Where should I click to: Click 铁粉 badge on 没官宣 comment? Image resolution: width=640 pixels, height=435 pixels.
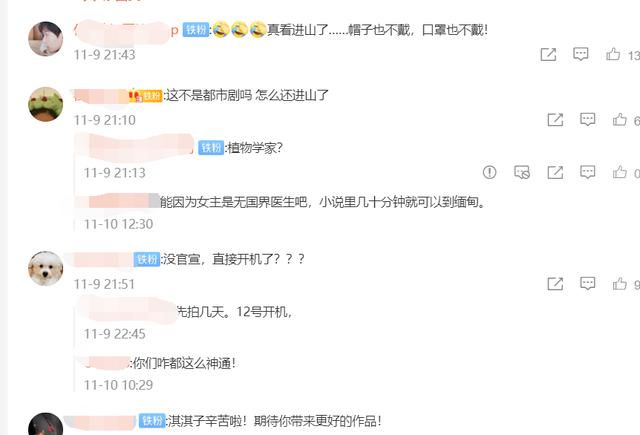(x=147, y=259)
